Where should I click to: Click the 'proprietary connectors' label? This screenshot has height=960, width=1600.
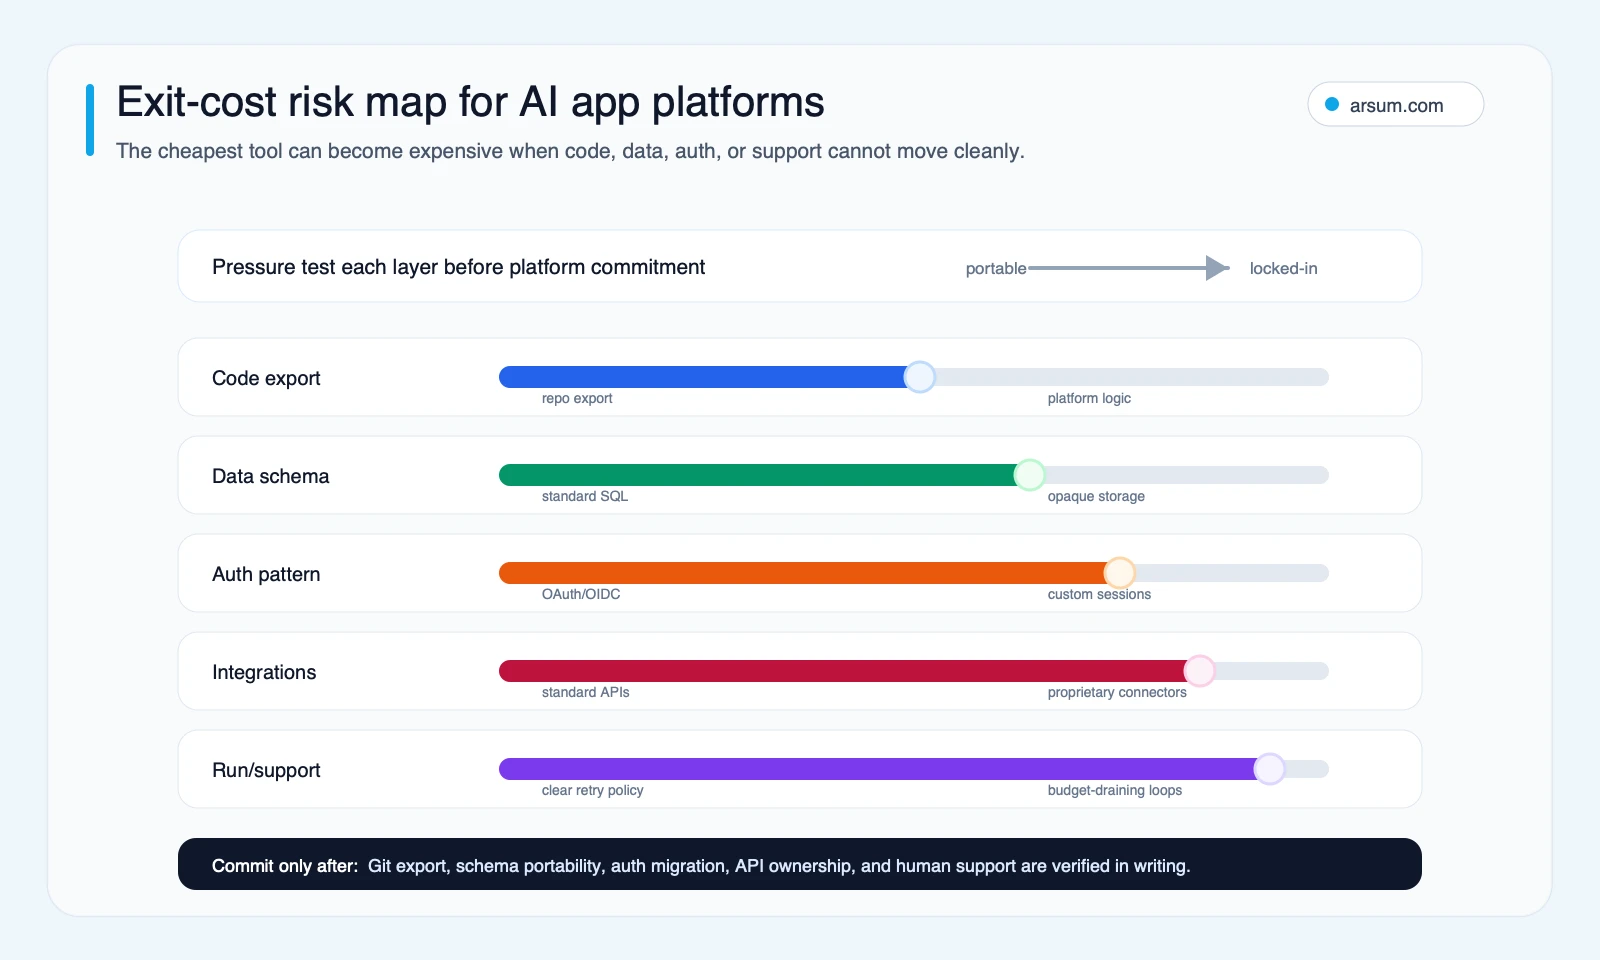(1117, 692)
